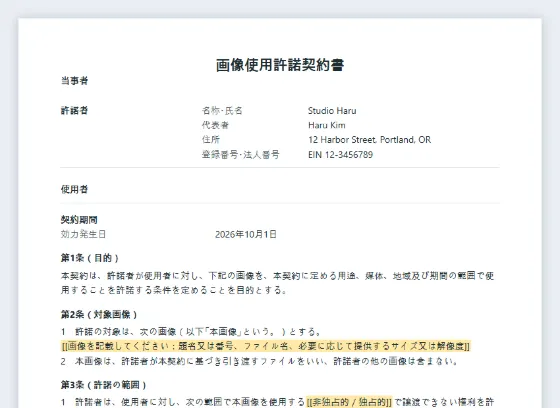Image resolution: width=560 pixels, height=408 pixels.
Task: Click the 許諾者 party label
Action: coord(74,110)
